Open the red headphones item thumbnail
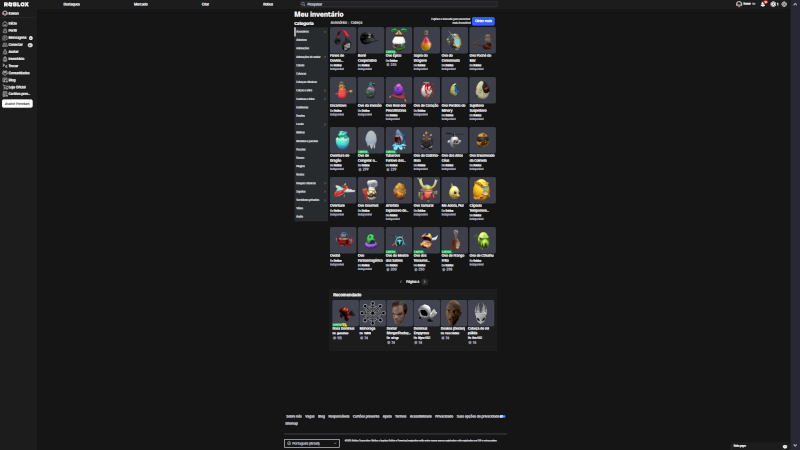 point(343,40)
